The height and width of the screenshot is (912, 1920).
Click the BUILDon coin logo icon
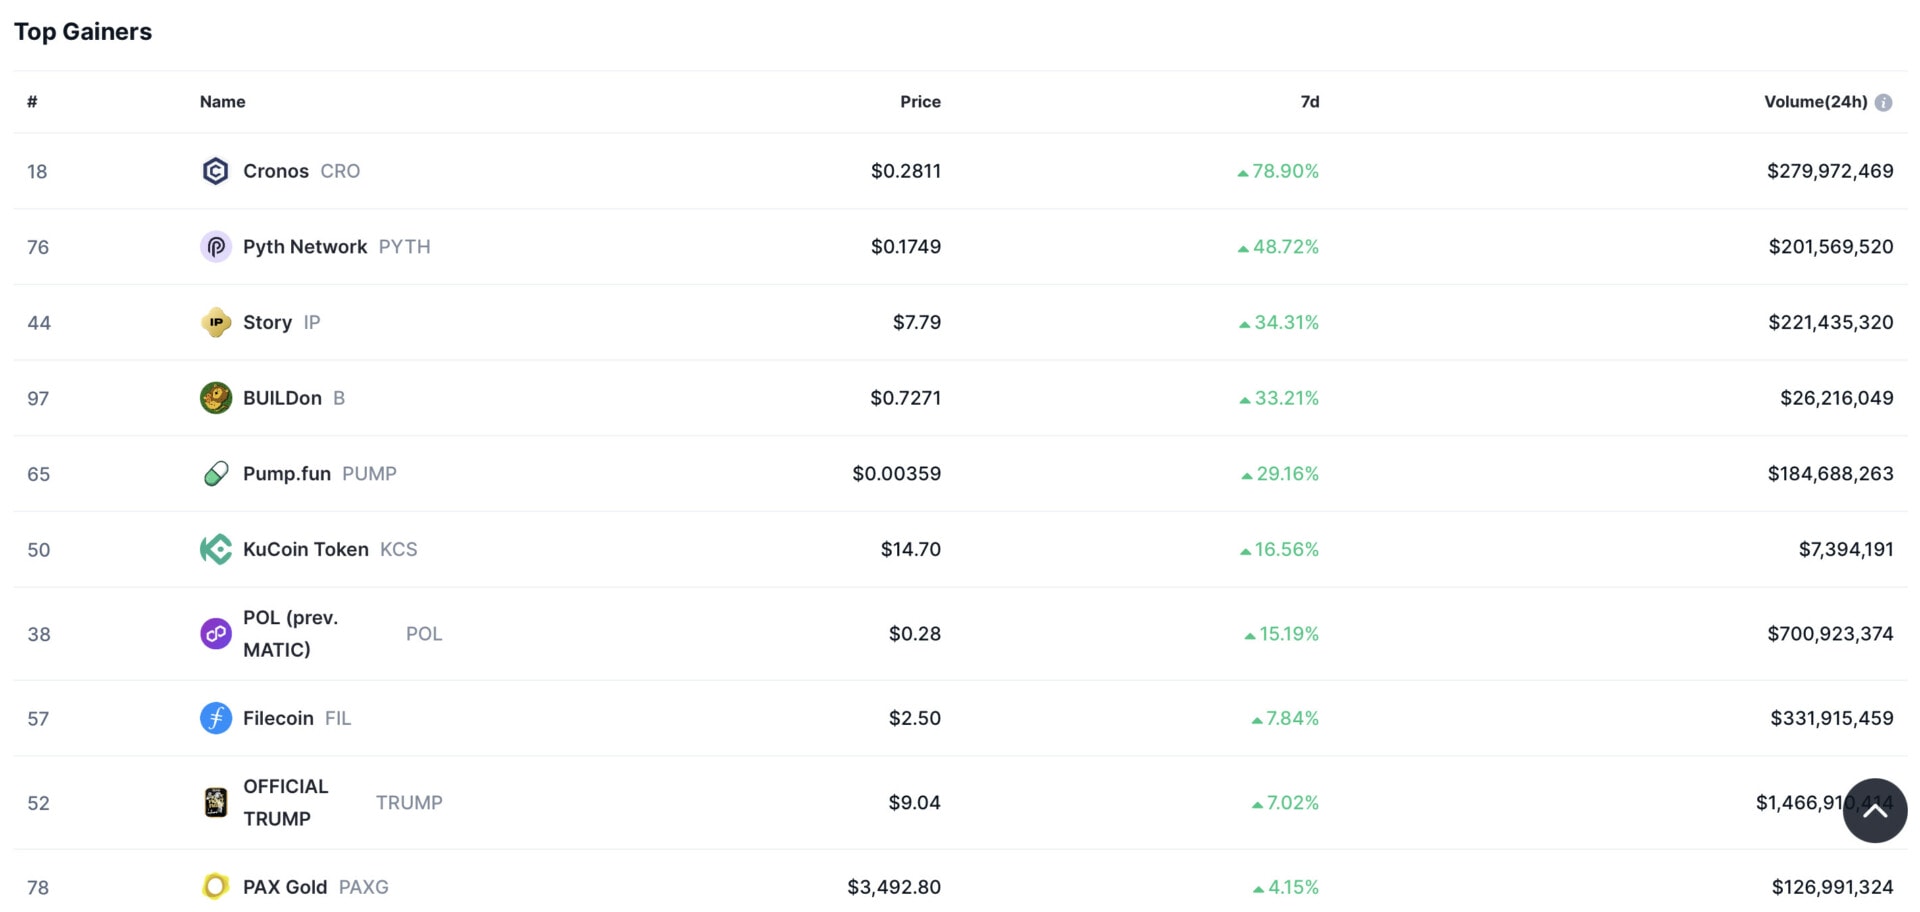tap(215, 398)
